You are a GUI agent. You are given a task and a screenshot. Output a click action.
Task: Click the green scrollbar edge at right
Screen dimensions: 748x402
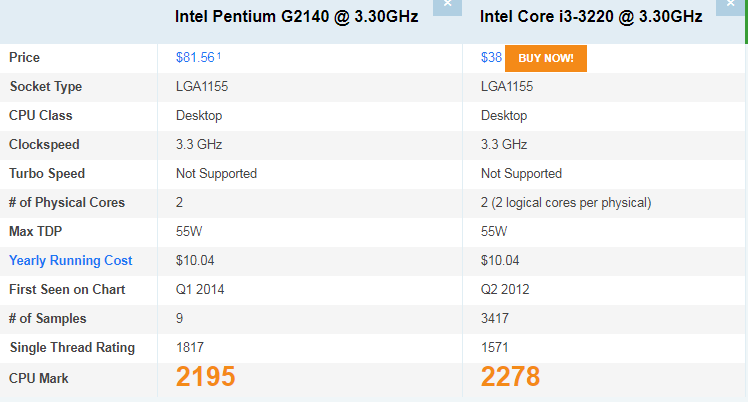(746, 22)
